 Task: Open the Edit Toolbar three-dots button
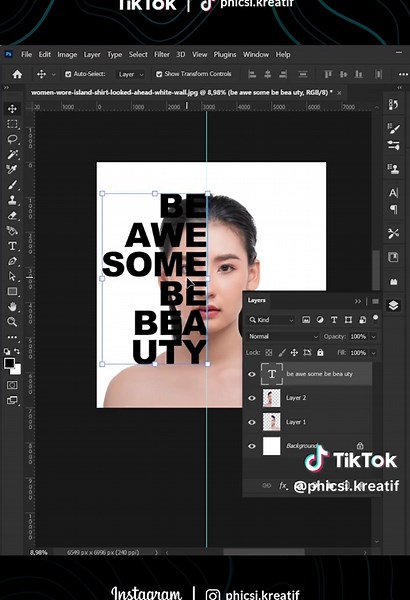point(12,337)
